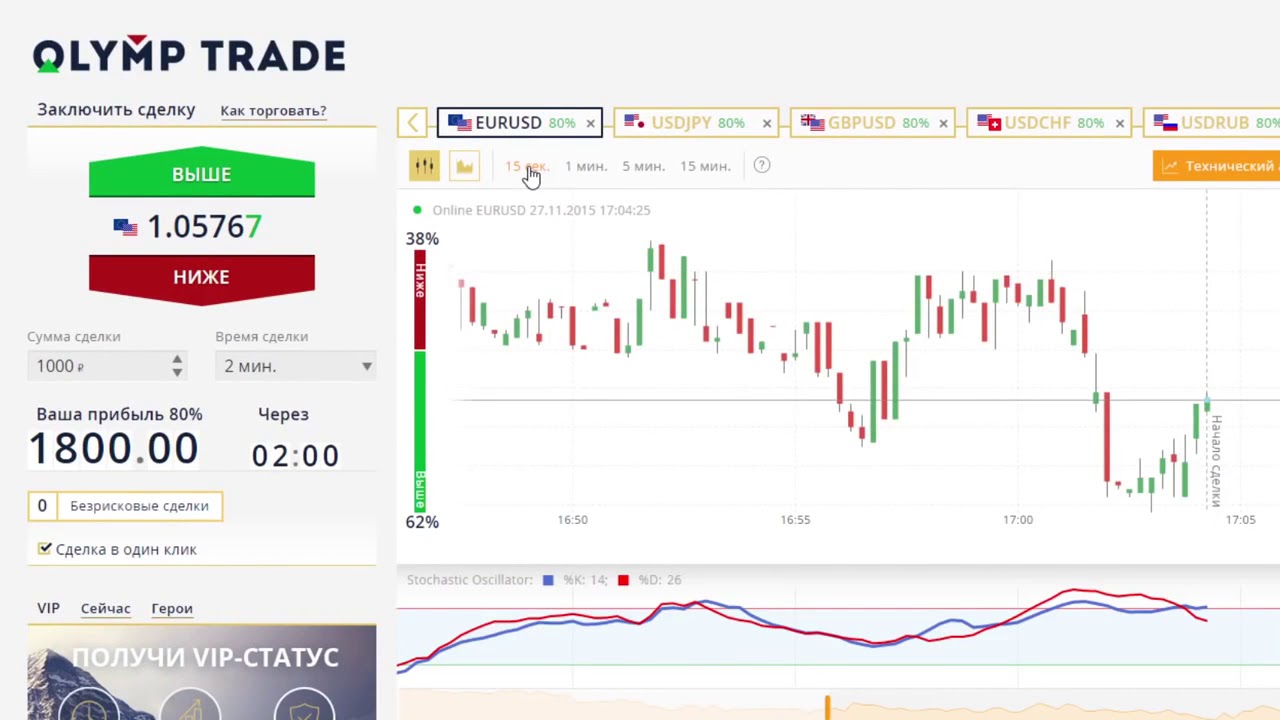The width and height of the screenshot is (1280, 720).
Task: Switch to the USDJPY asset tab
Action: pos(685,123)
